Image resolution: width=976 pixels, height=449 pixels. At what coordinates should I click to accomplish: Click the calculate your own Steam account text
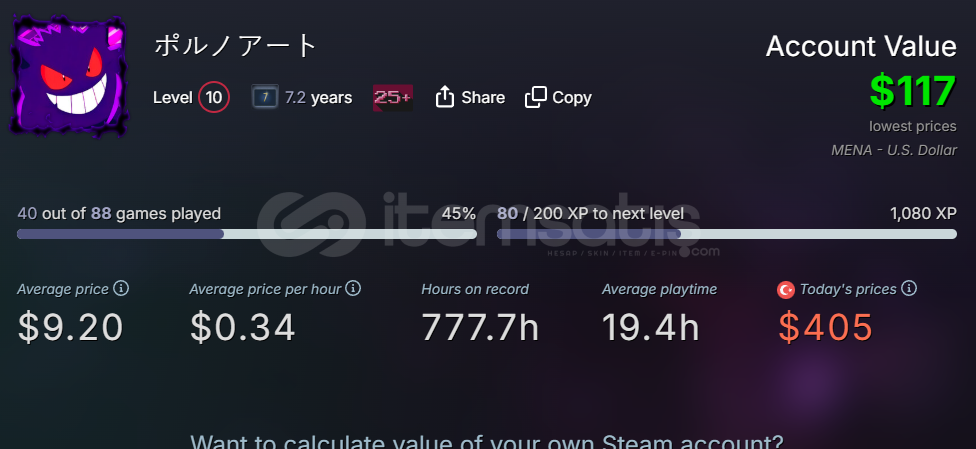(x=487, y=442)
